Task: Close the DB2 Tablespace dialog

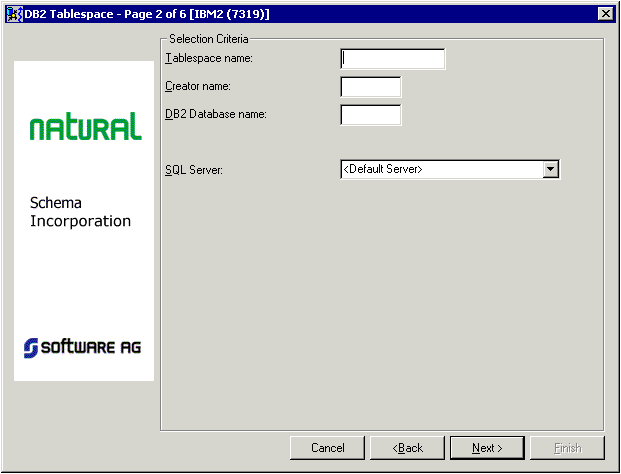Action: 604,13
